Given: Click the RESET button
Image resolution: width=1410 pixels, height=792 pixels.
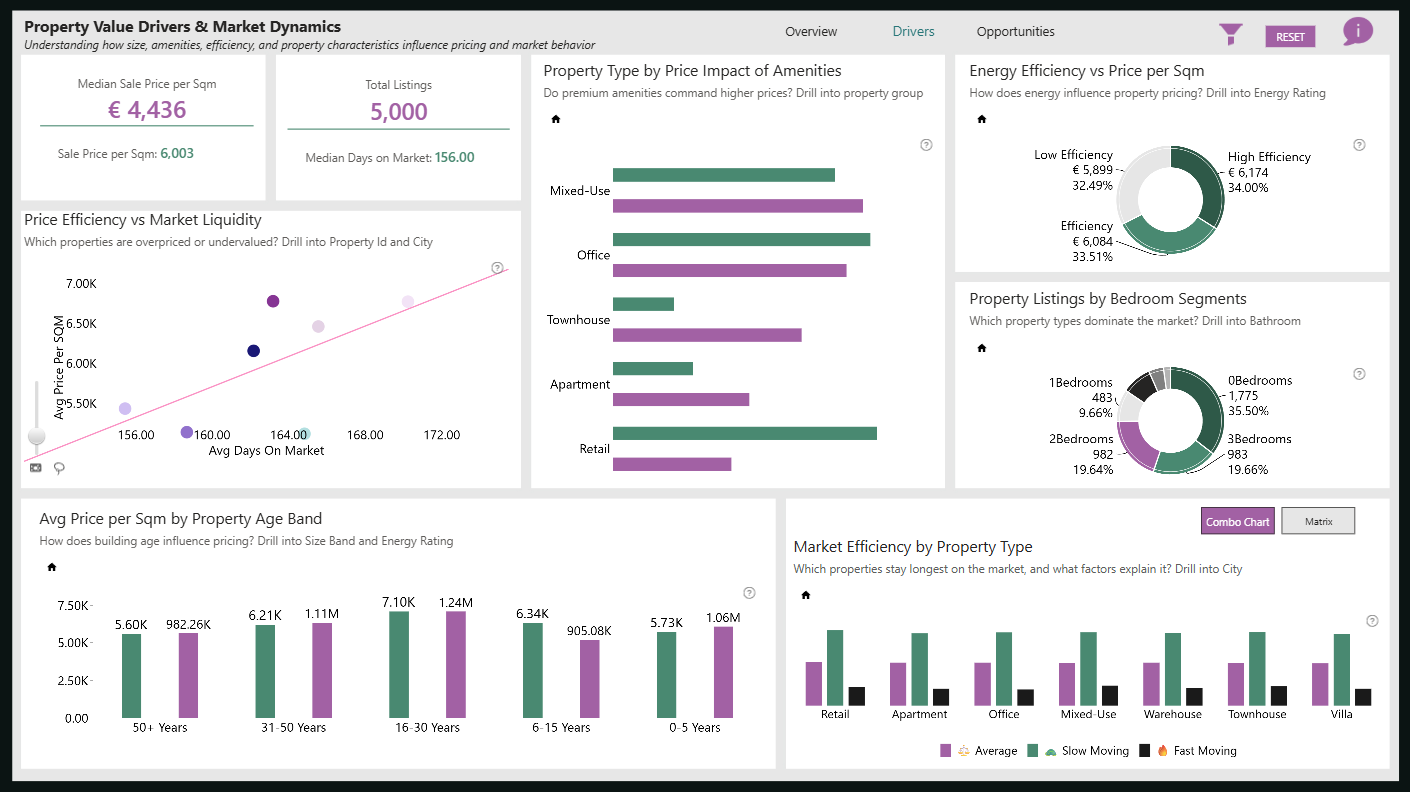Looking at the screenshot, I should pyautogui.click(x=1290, y=37).
